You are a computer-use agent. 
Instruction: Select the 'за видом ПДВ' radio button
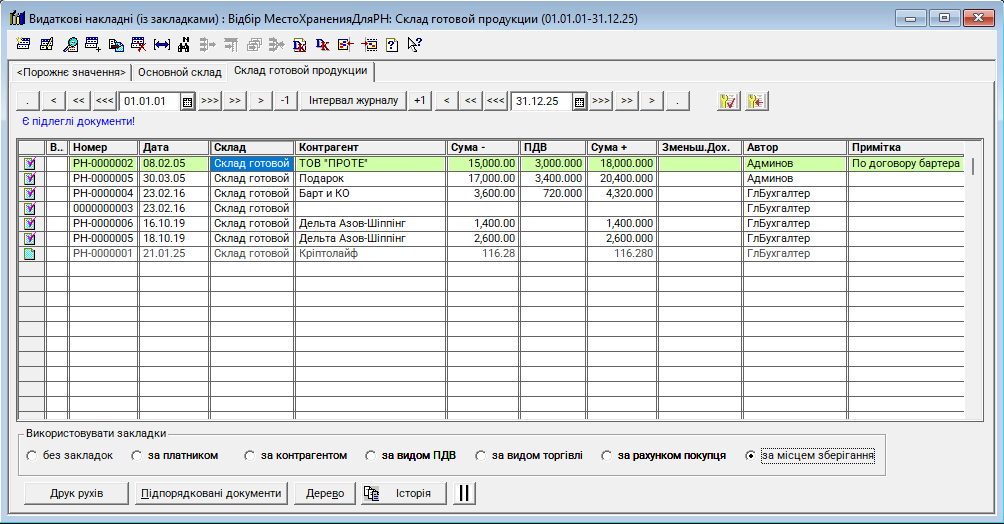tap(372, 456)
